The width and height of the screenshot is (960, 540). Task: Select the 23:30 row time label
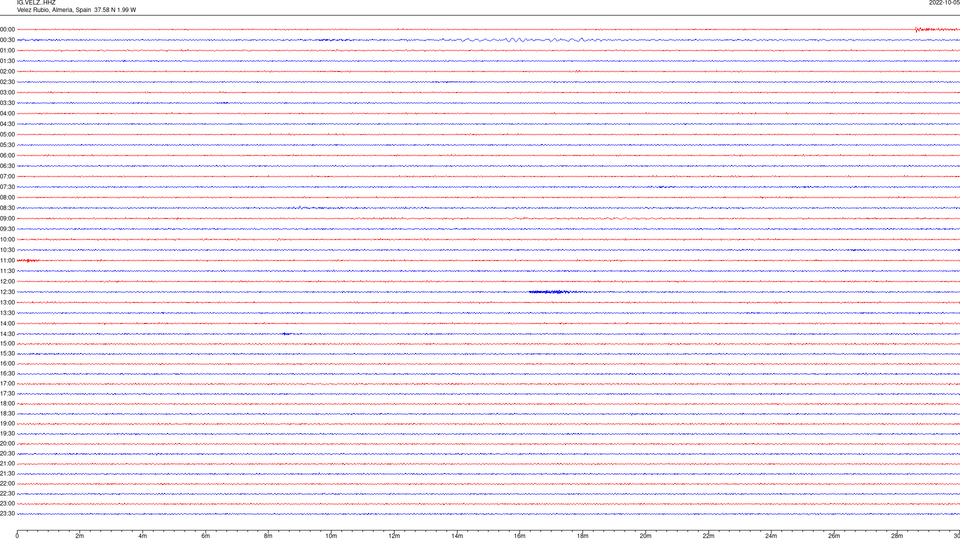[x=7, y=514]
